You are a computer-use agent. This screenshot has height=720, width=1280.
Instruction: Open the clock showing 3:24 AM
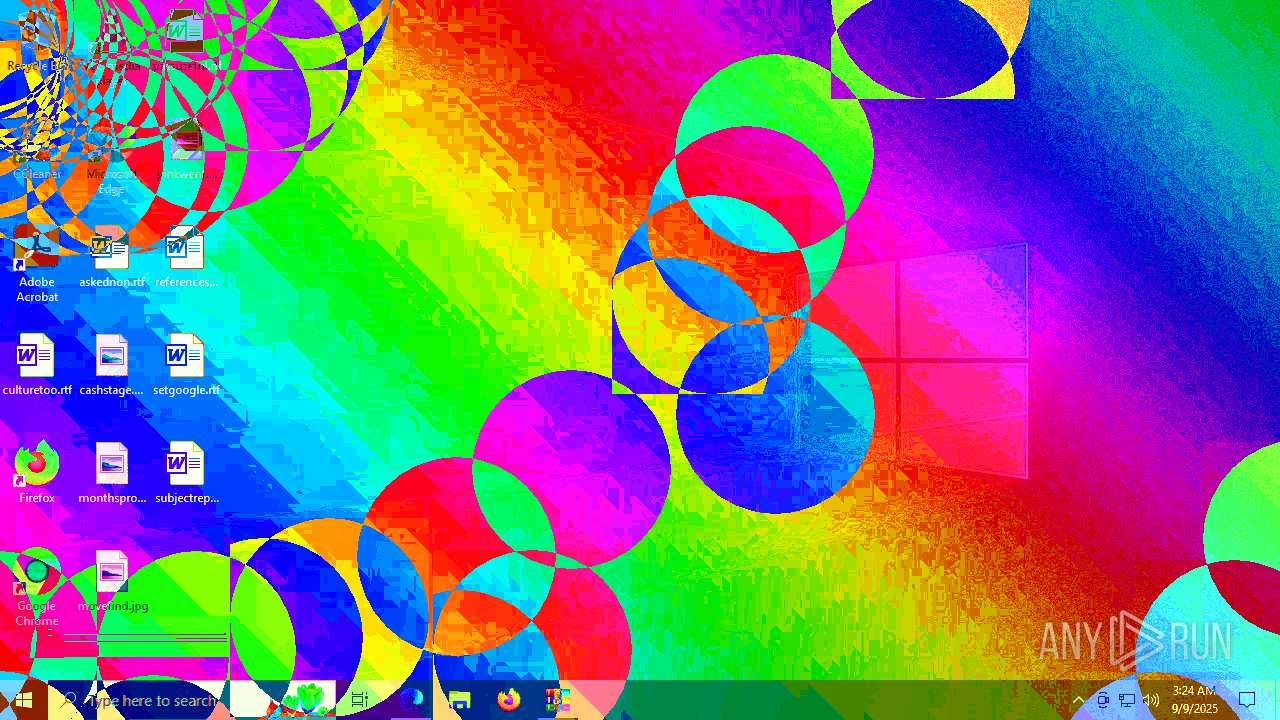pos(1195,700)
